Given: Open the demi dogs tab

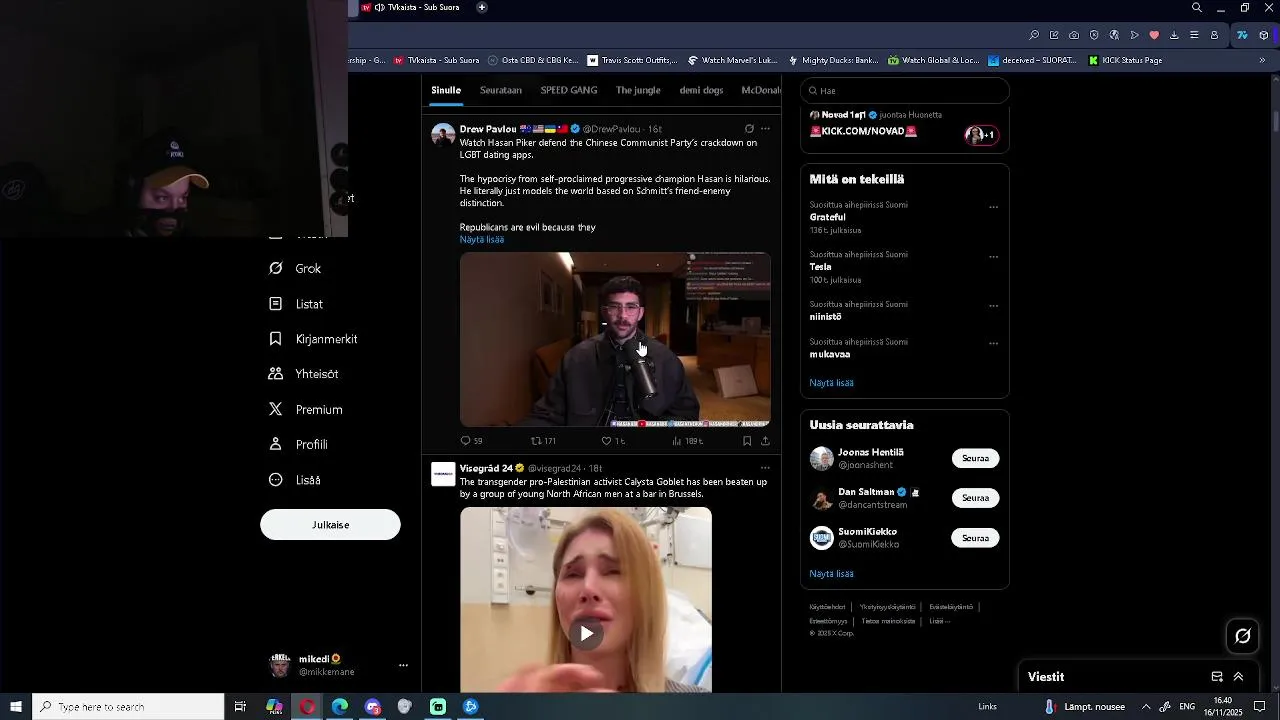Looking at the screenshot, I should point(701,90).
